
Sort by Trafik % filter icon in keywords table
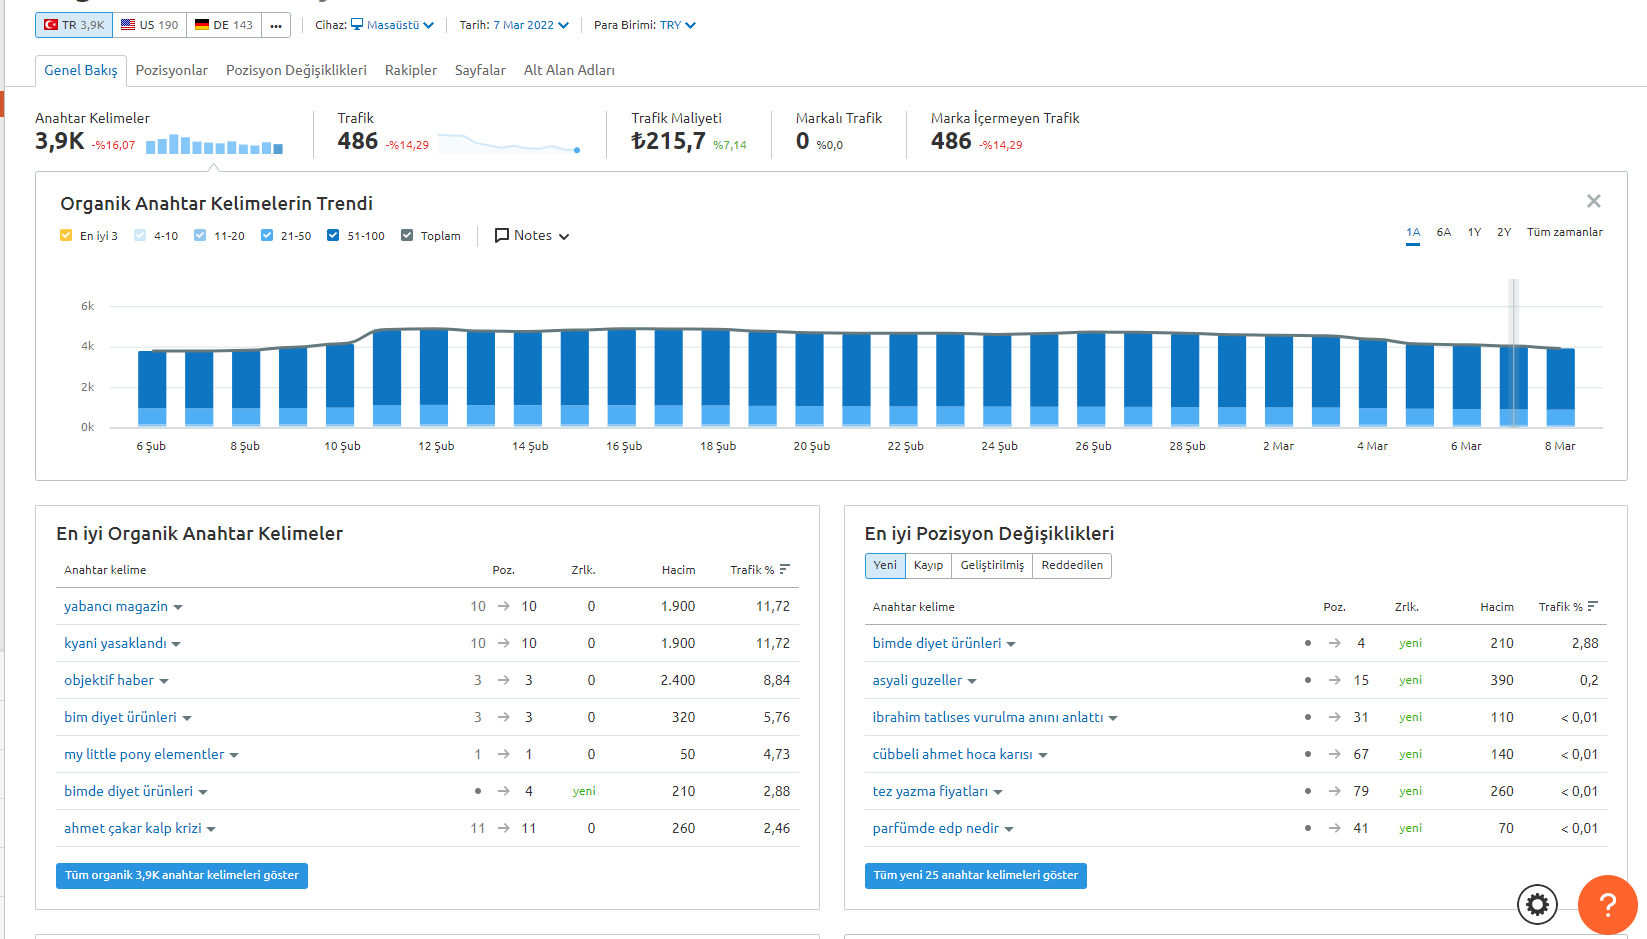pos(785,569)
